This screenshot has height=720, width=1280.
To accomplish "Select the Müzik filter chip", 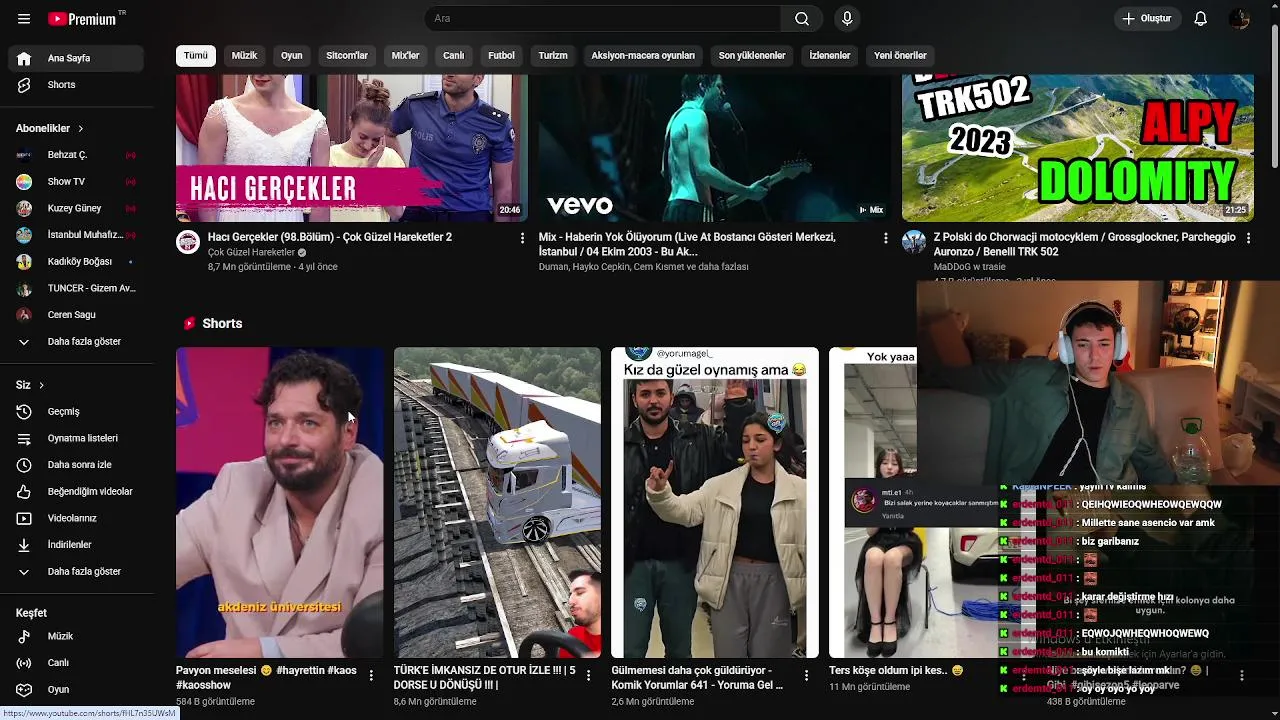I will [245, 56].
